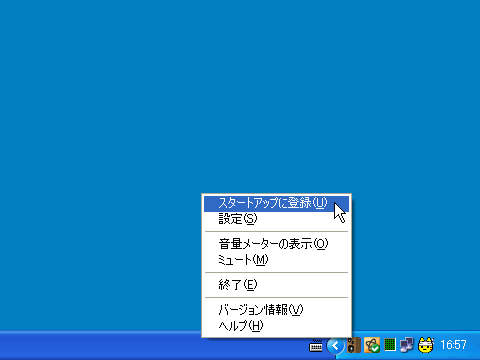Click the brown speaker tray icon
Image resolution: width=480 pixels, height=360 pixels.
click(x=354, y=345)
